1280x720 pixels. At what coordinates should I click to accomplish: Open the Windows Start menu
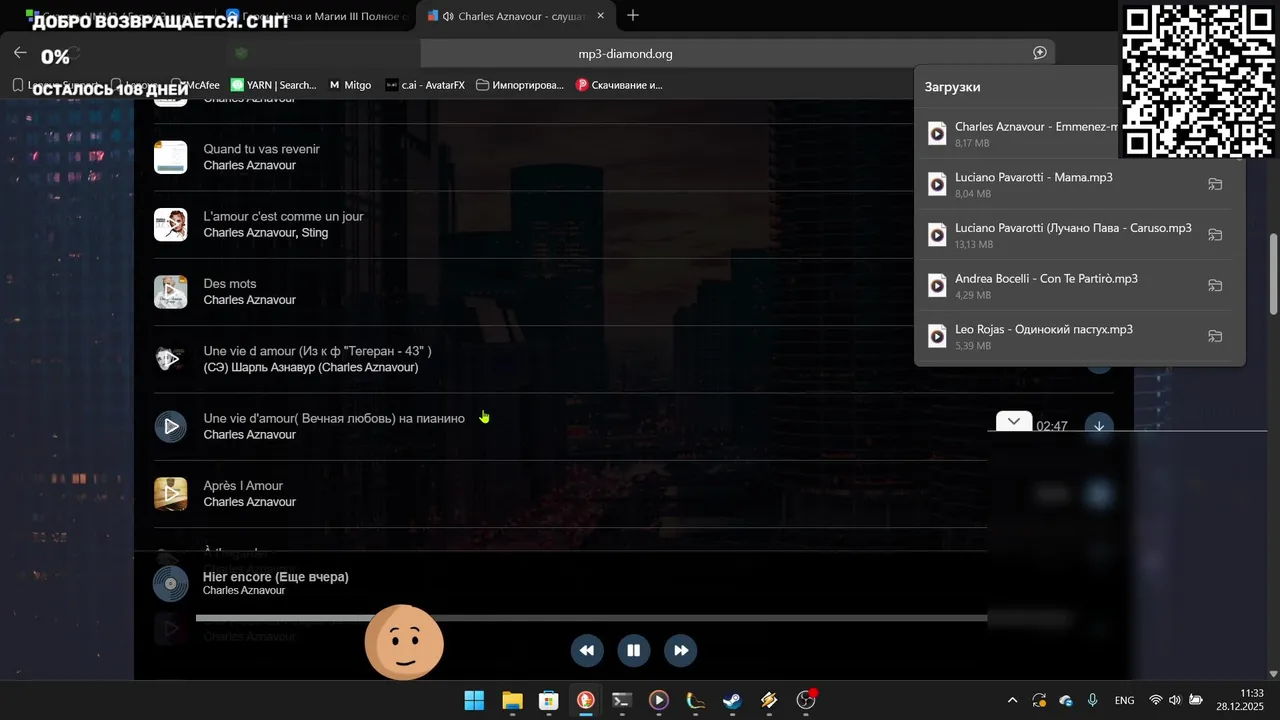click(x=474, y=700)
